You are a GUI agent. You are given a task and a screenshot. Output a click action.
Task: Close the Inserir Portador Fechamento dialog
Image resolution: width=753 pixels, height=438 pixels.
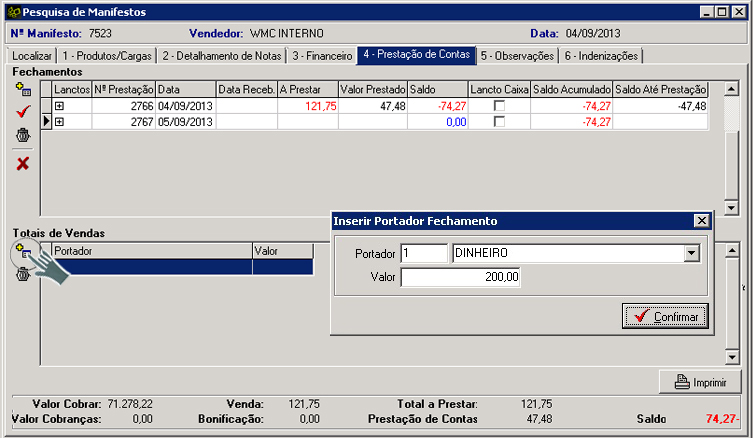(701, 221)
